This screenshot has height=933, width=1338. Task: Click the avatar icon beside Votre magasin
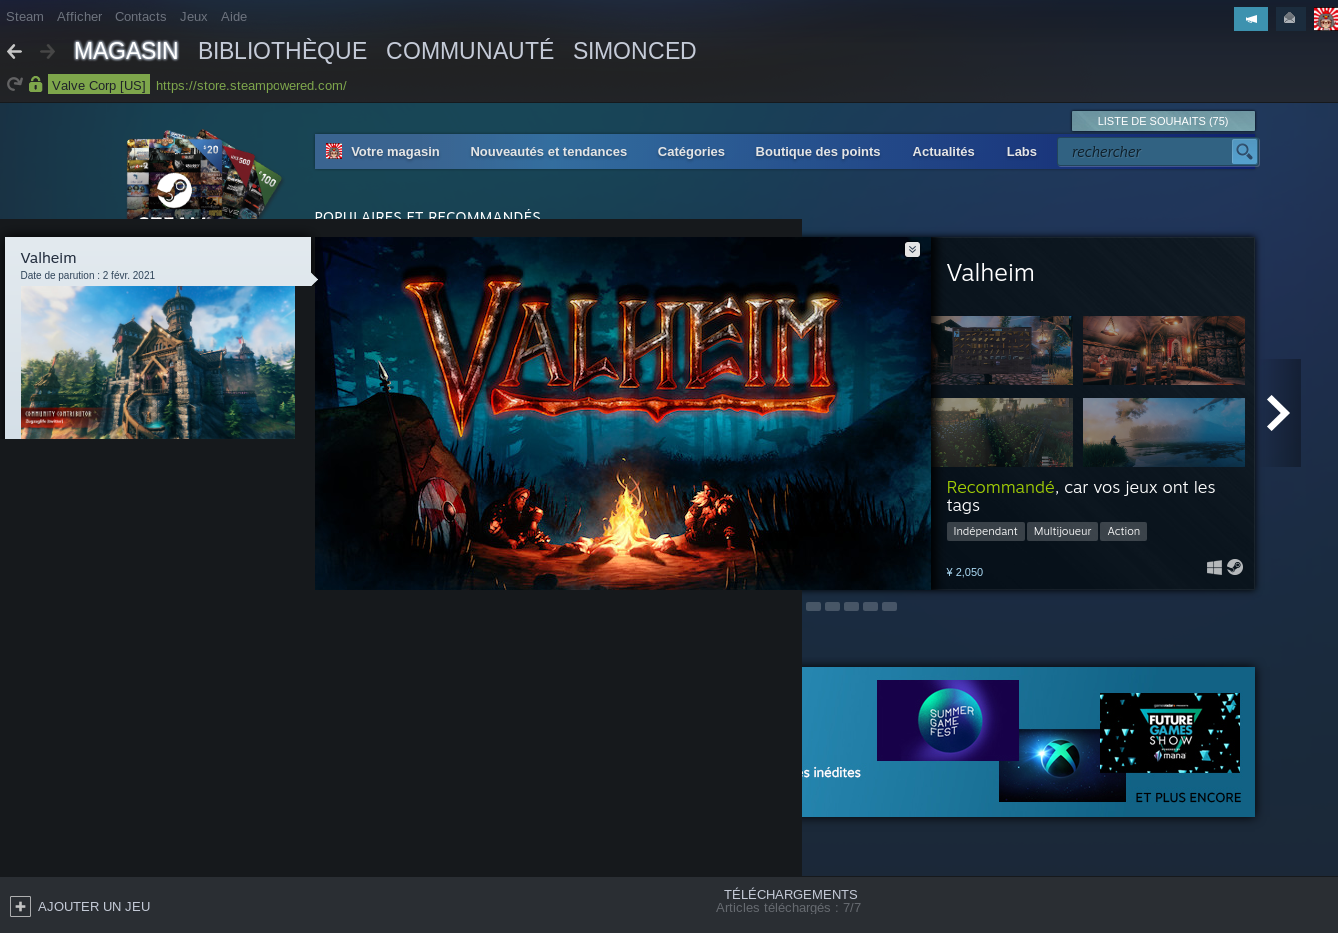tap(334, 151)
